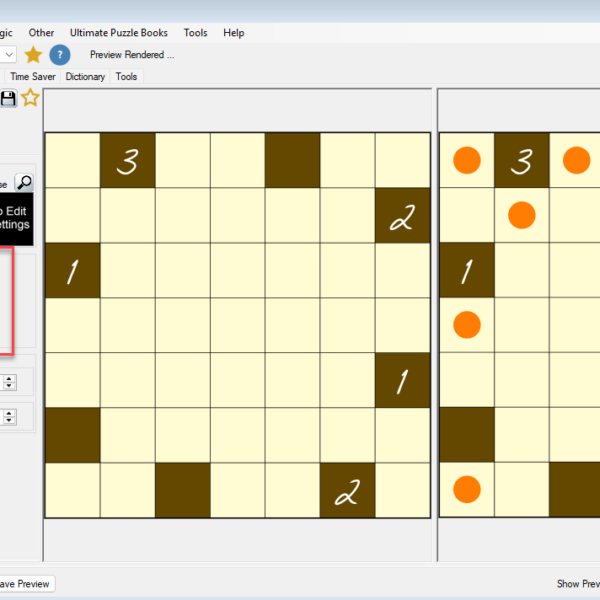Open the Ultimate Puzzle Books menu
Screen dimensions: 600x600
pyautogui.click(x=119, y=33)
